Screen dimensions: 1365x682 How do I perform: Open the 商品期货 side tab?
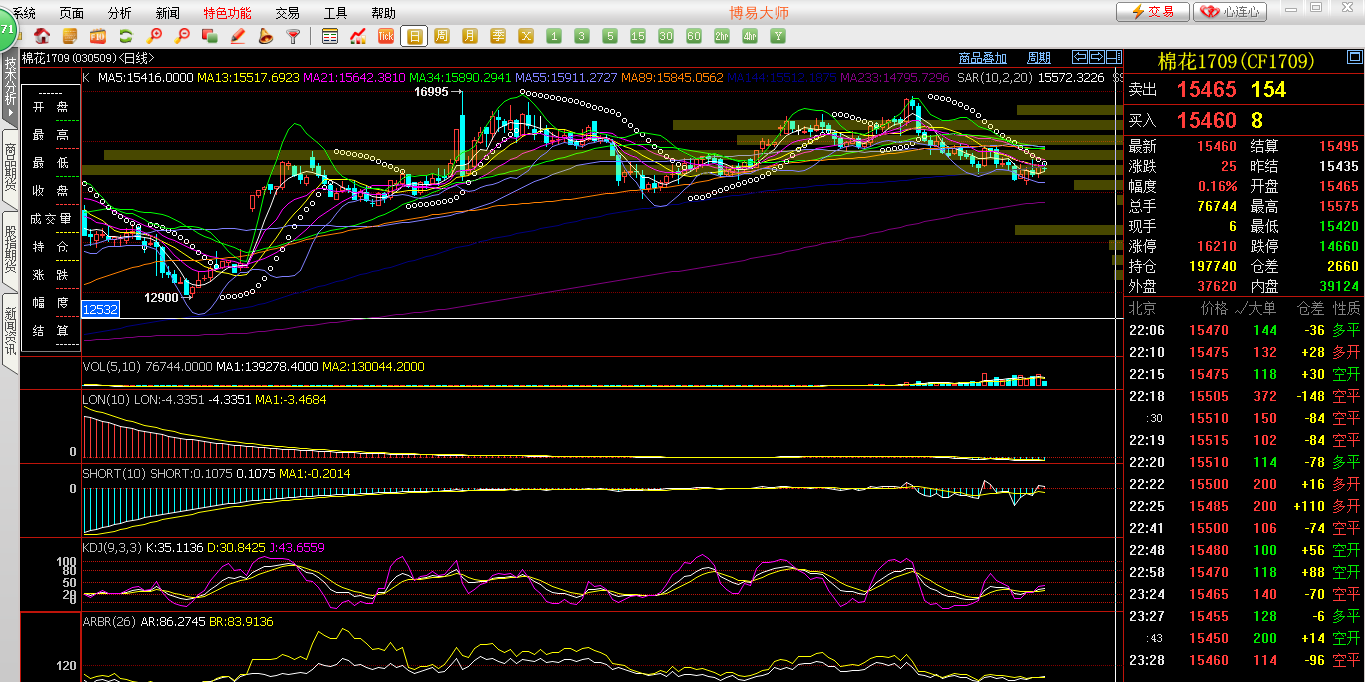tap(10, 167)
